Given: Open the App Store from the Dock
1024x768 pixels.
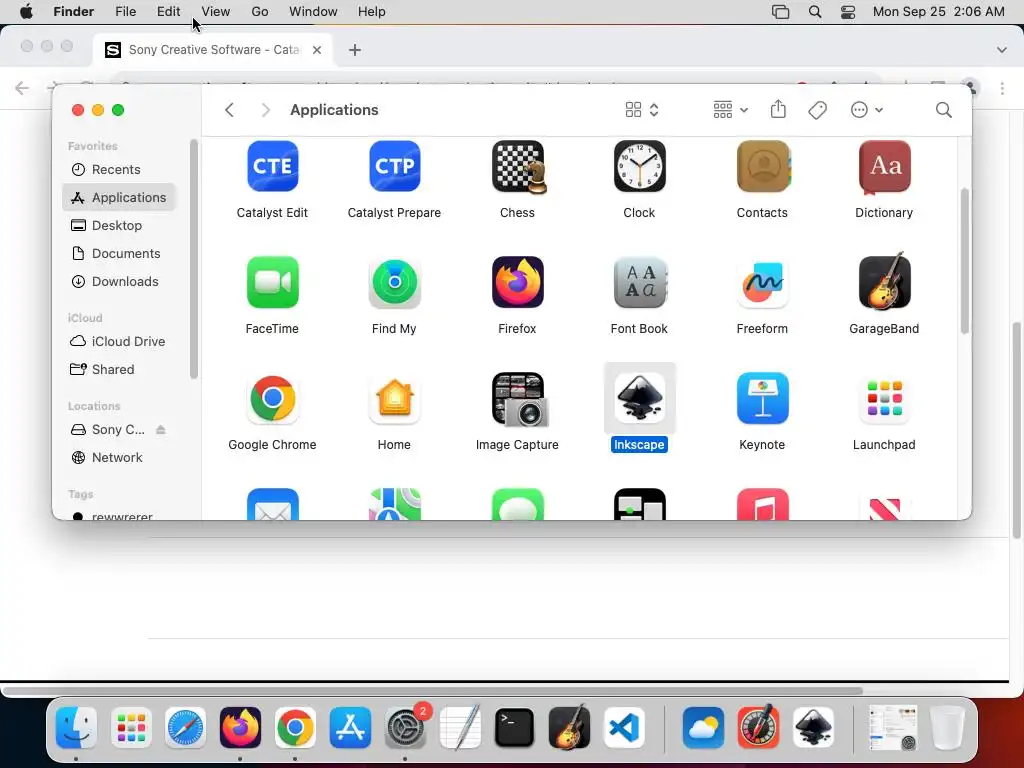Looking at the screenshot, I should pos(350,727).
